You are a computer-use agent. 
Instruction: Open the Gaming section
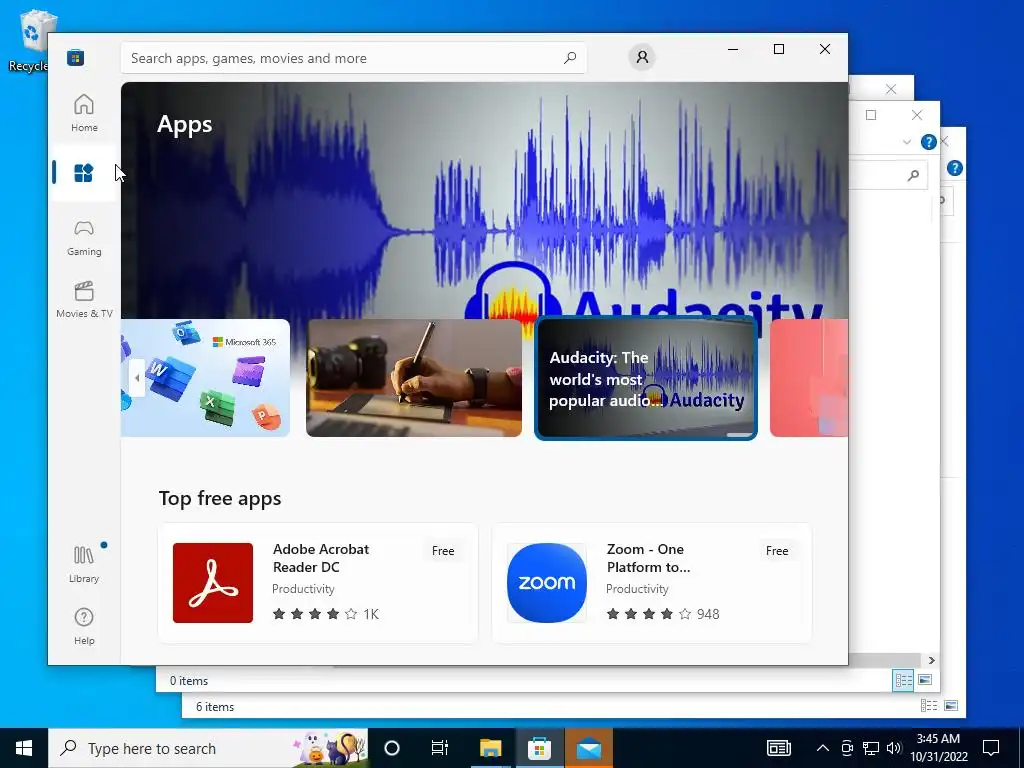[84, 236]
